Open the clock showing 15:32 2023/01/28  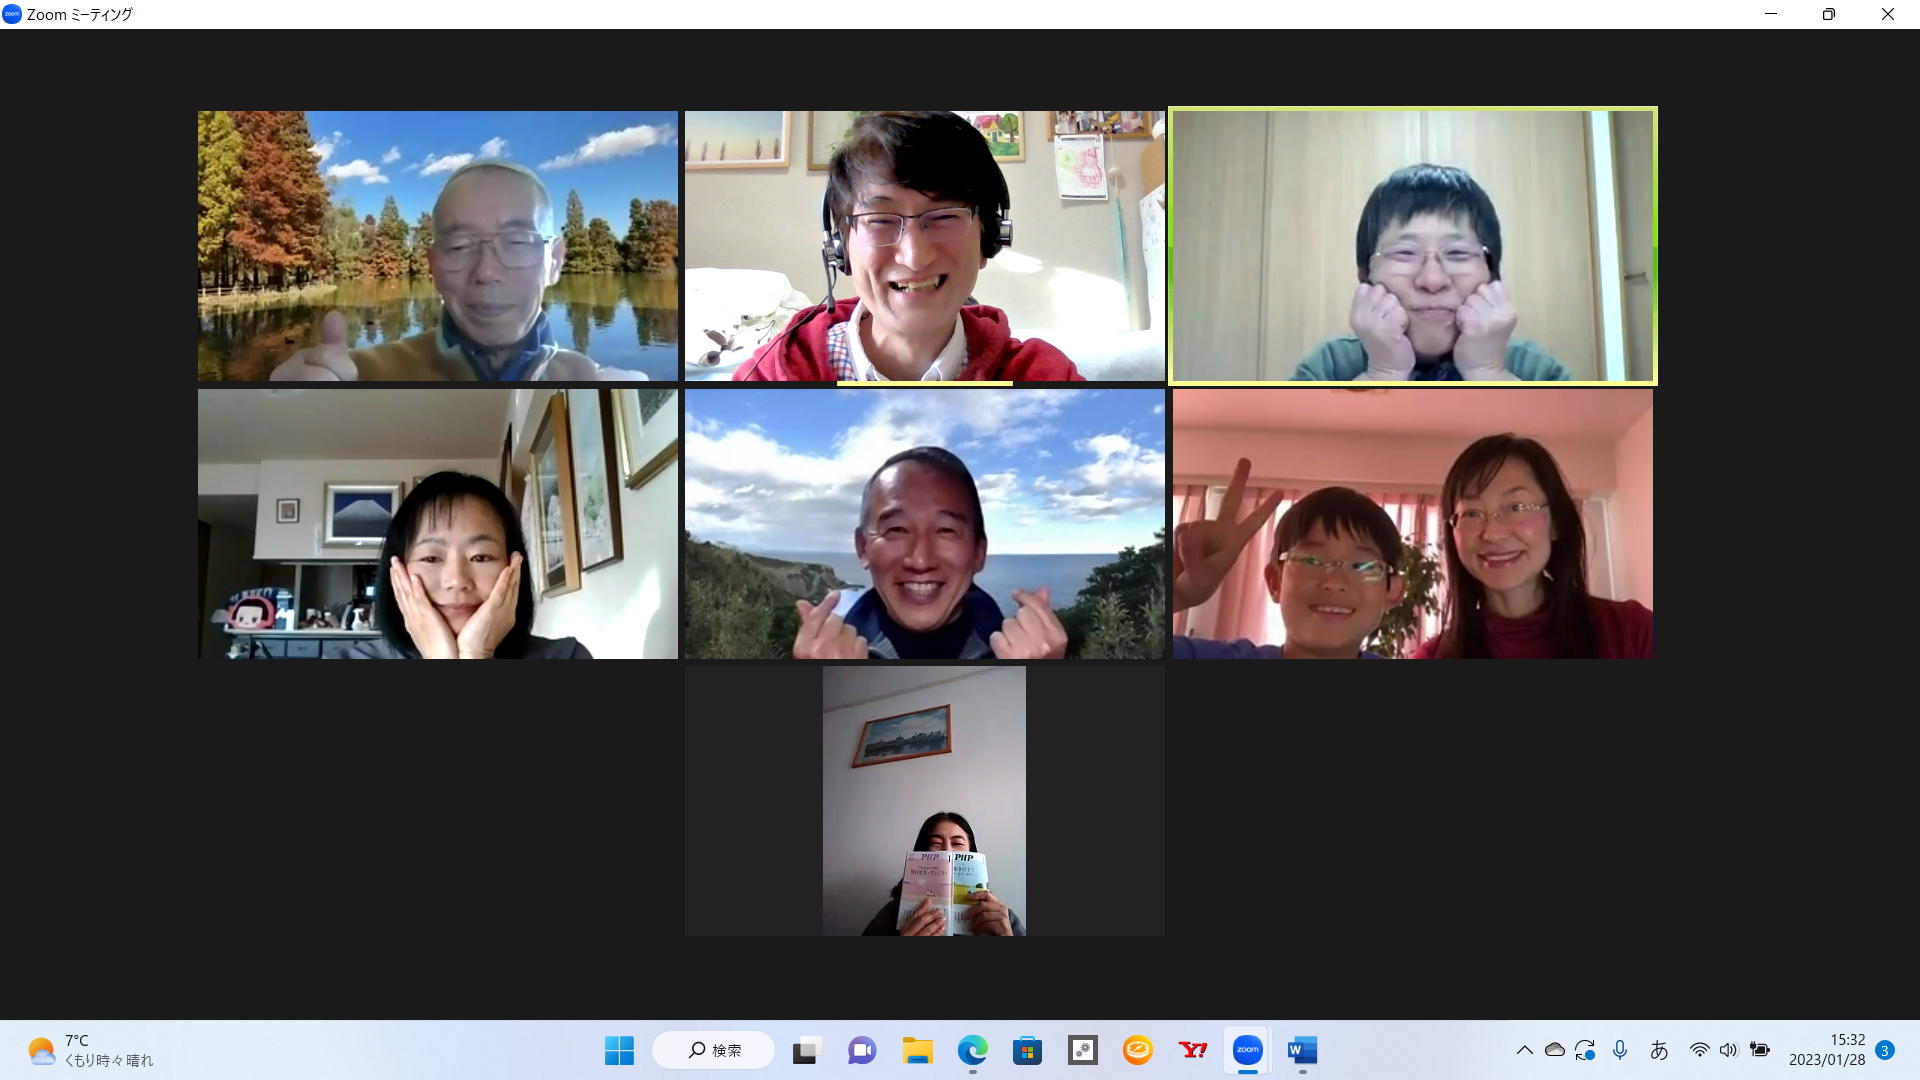(1827, 1050)
